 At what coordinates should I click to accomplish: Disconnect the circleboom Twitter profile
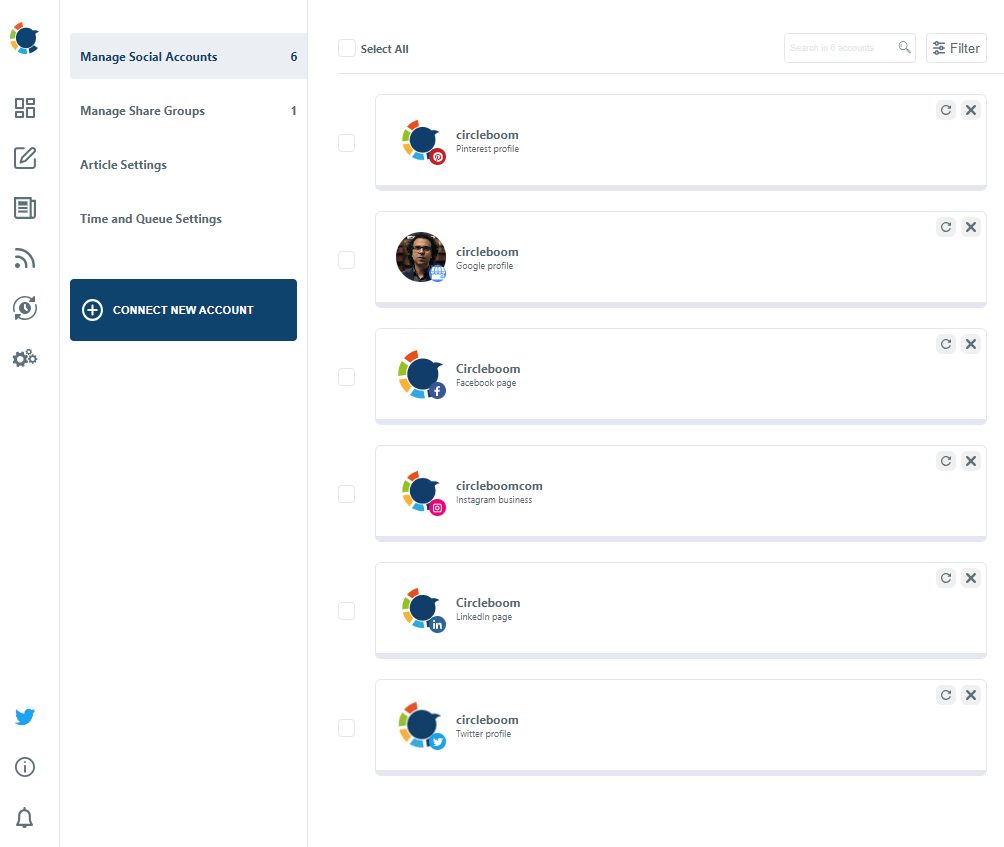(970, 695)
